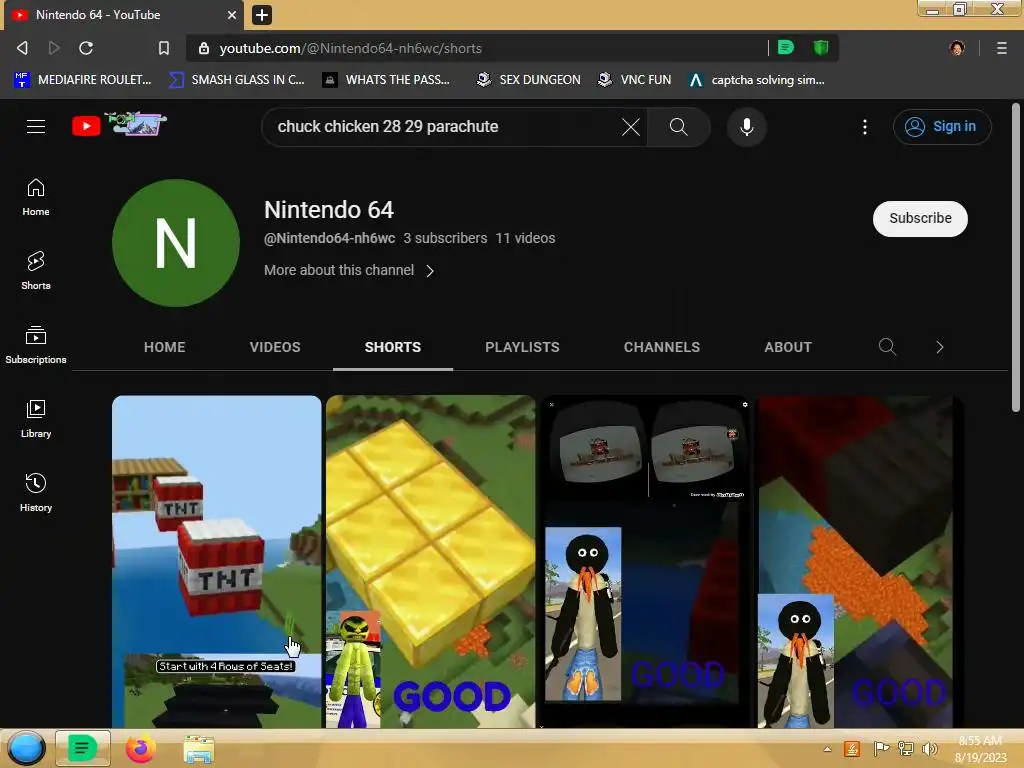
Task: Switch to the PLAYLISTS tab
Action: (522, 347)
